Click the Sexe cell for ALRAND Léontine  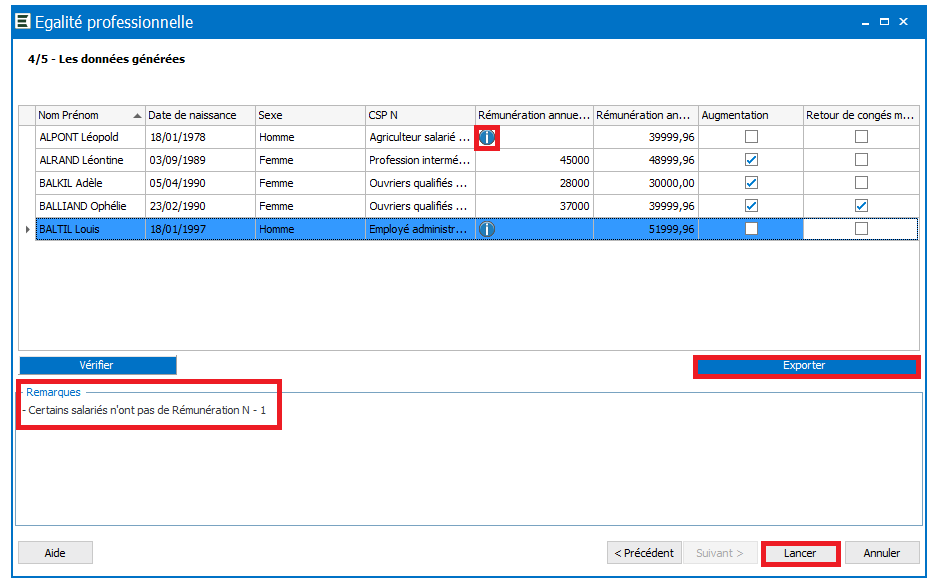point(310,160)
